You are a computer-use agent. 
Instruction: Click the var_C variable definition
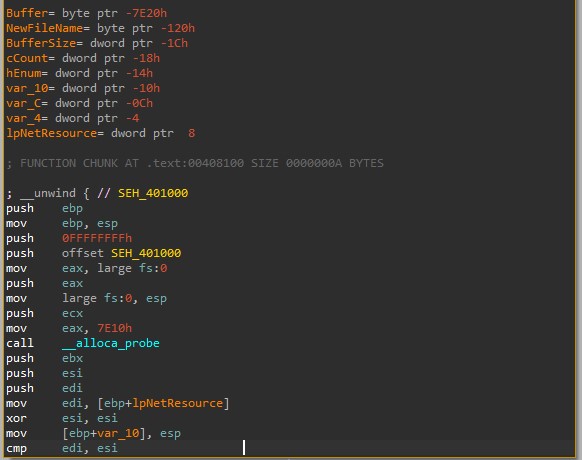click(79, 103)
